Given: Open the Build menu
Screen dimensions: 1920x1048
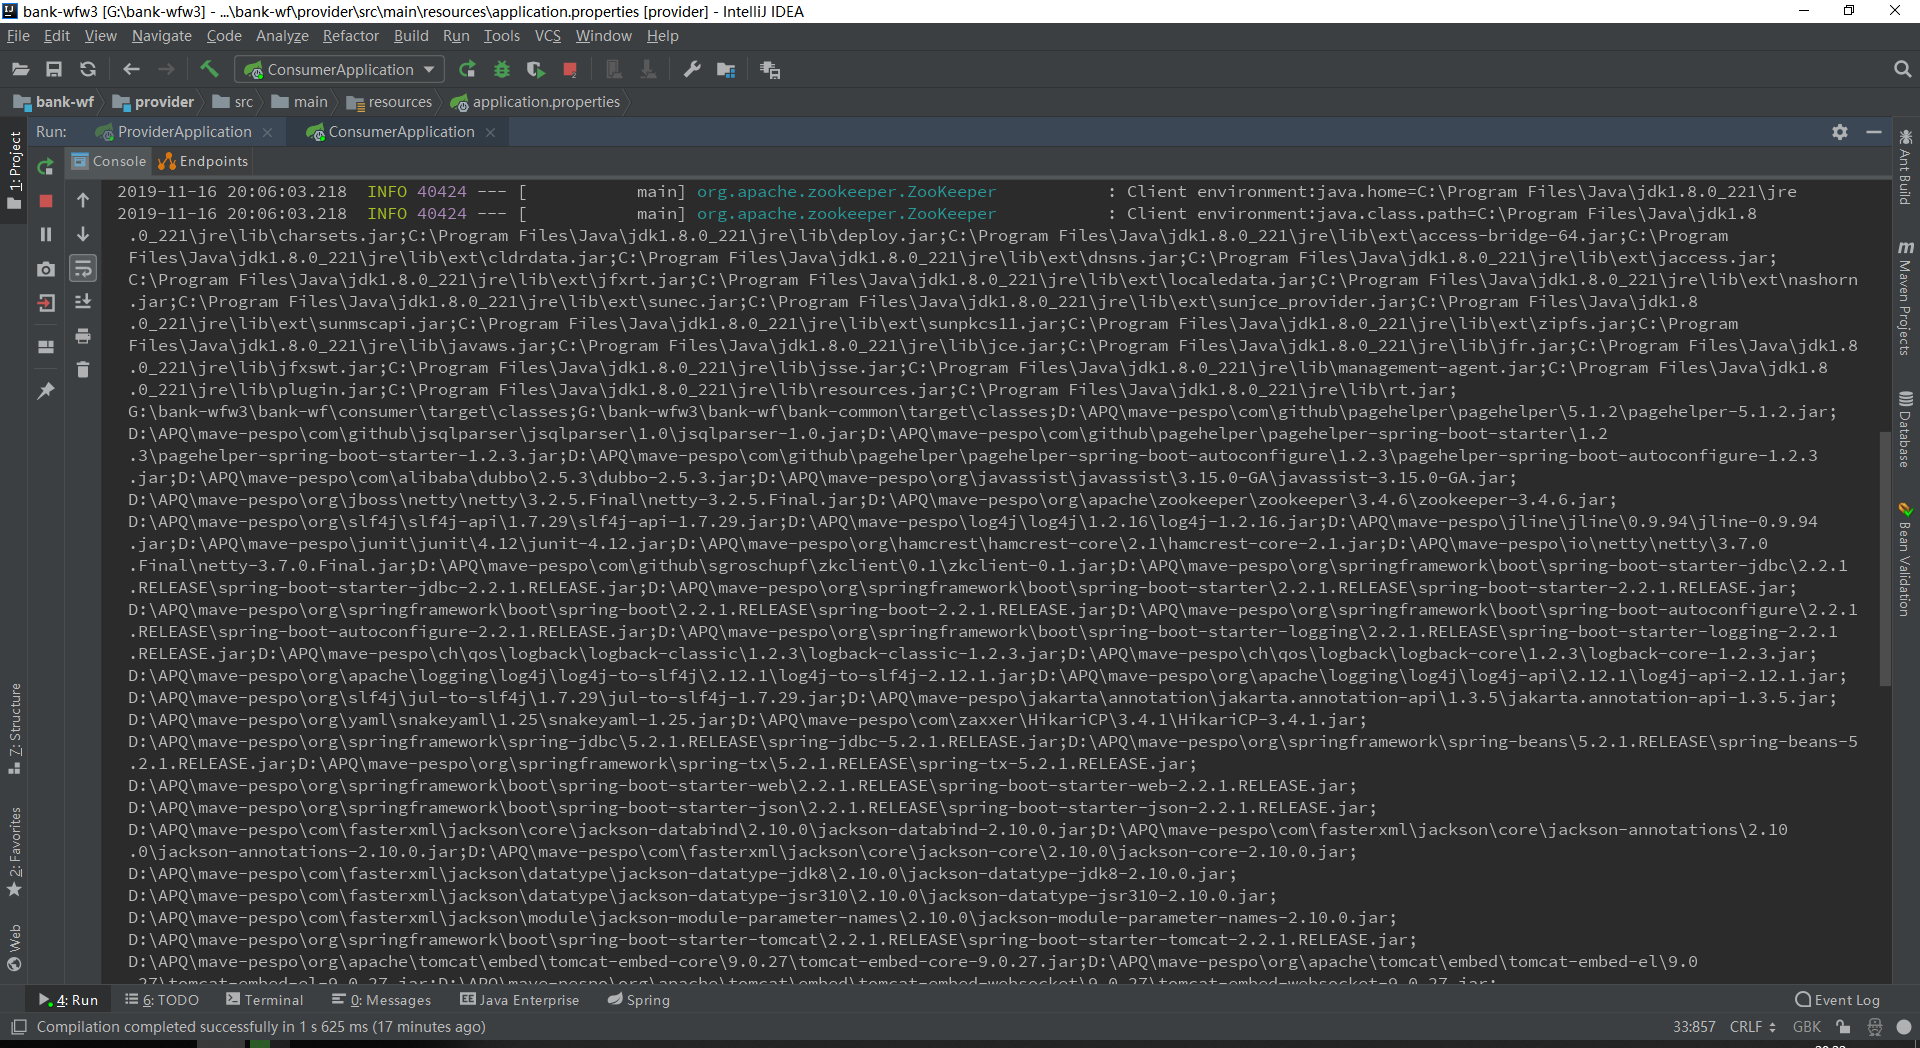Looking at the screenshot, I should point(411,36).
